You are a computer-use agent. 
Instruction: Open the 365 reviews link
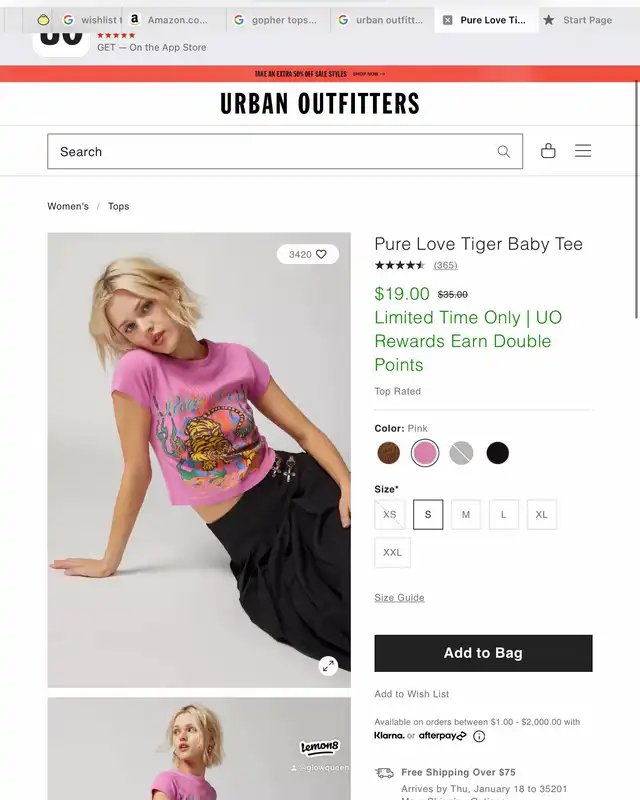tap(446, 265)
